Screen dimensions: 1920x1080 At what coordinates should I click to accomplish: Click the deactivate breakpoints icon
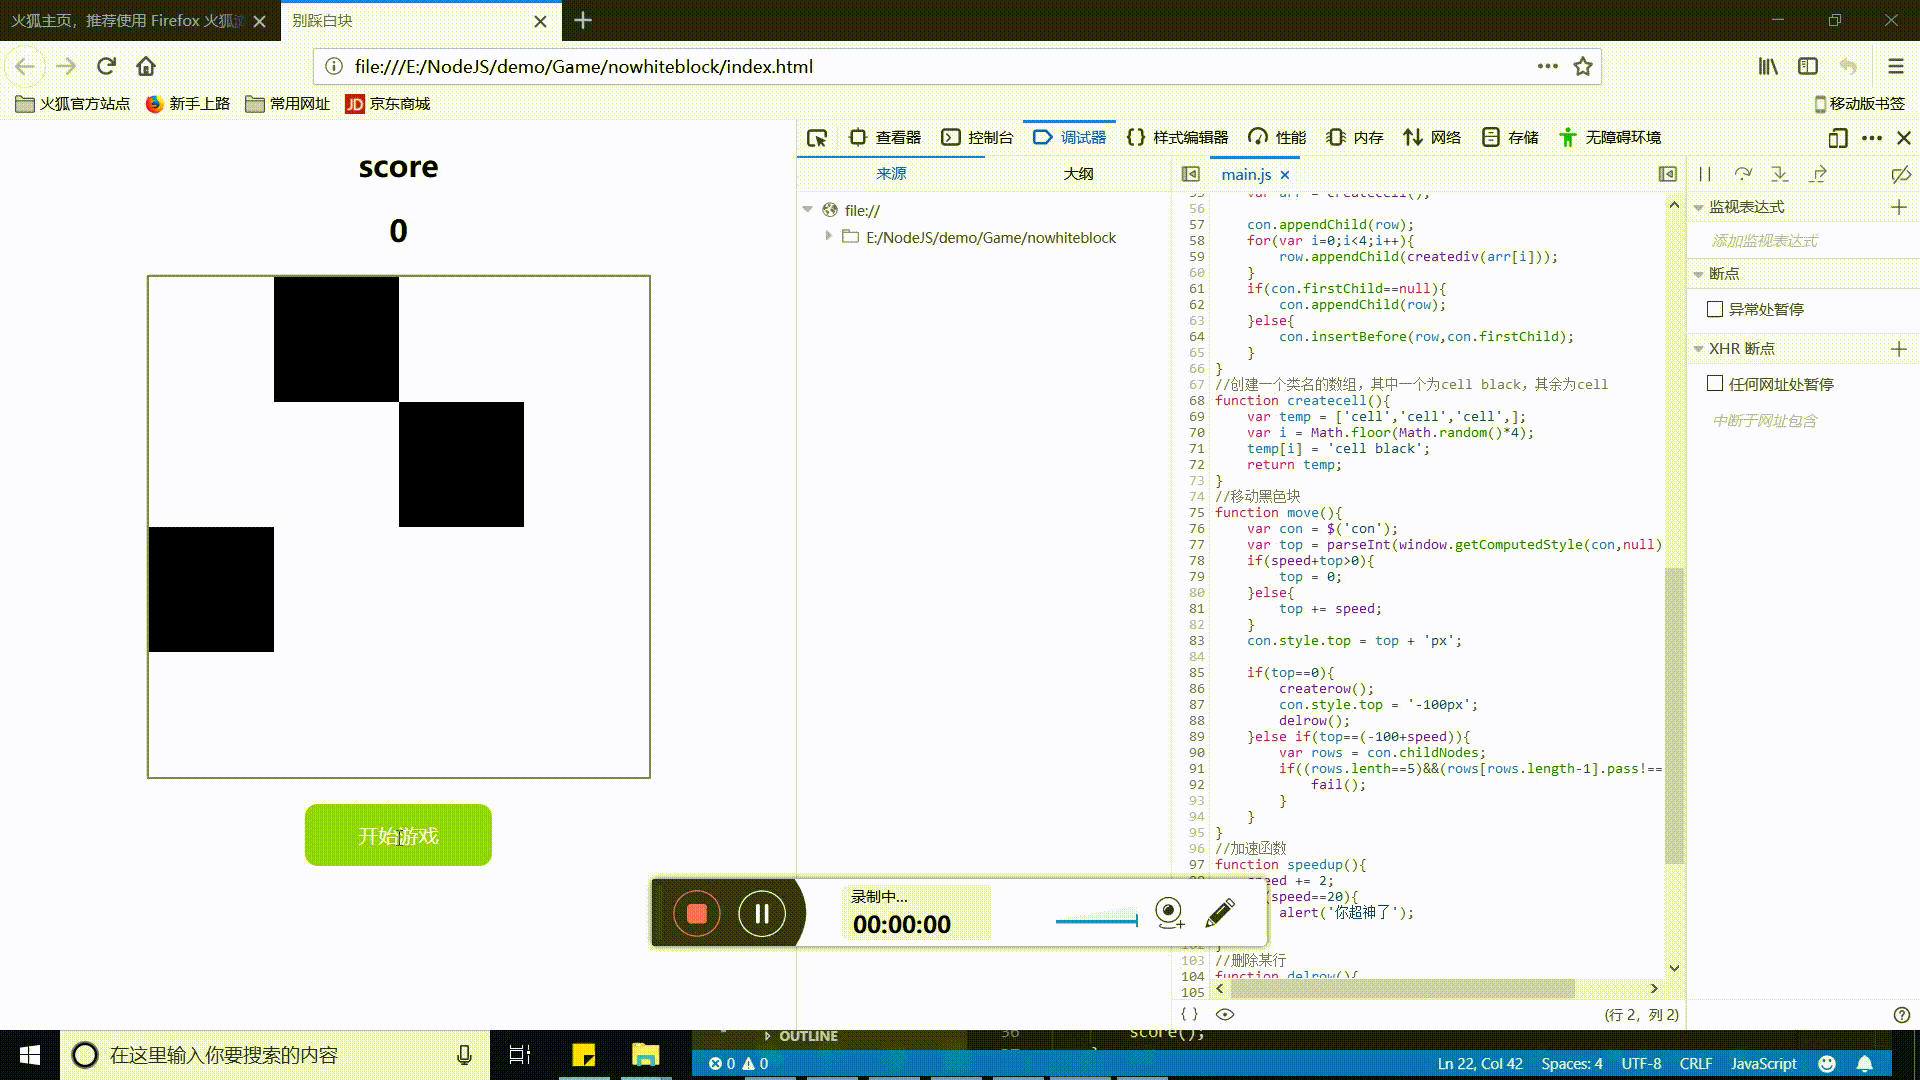1901,174
